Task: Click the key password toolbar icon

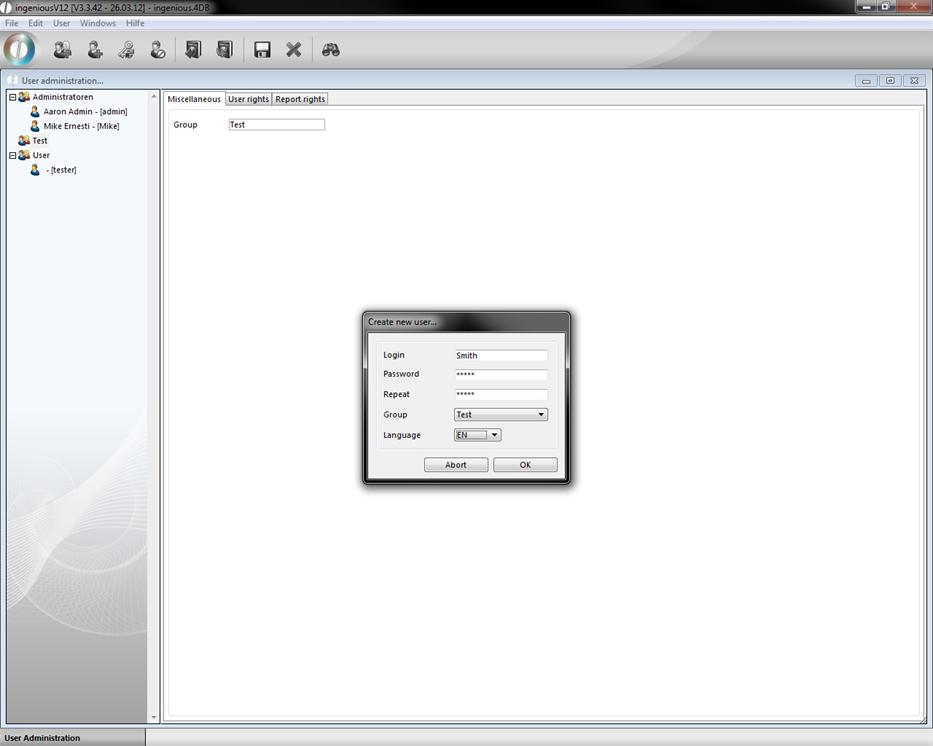Action: (x=126, y=50)
